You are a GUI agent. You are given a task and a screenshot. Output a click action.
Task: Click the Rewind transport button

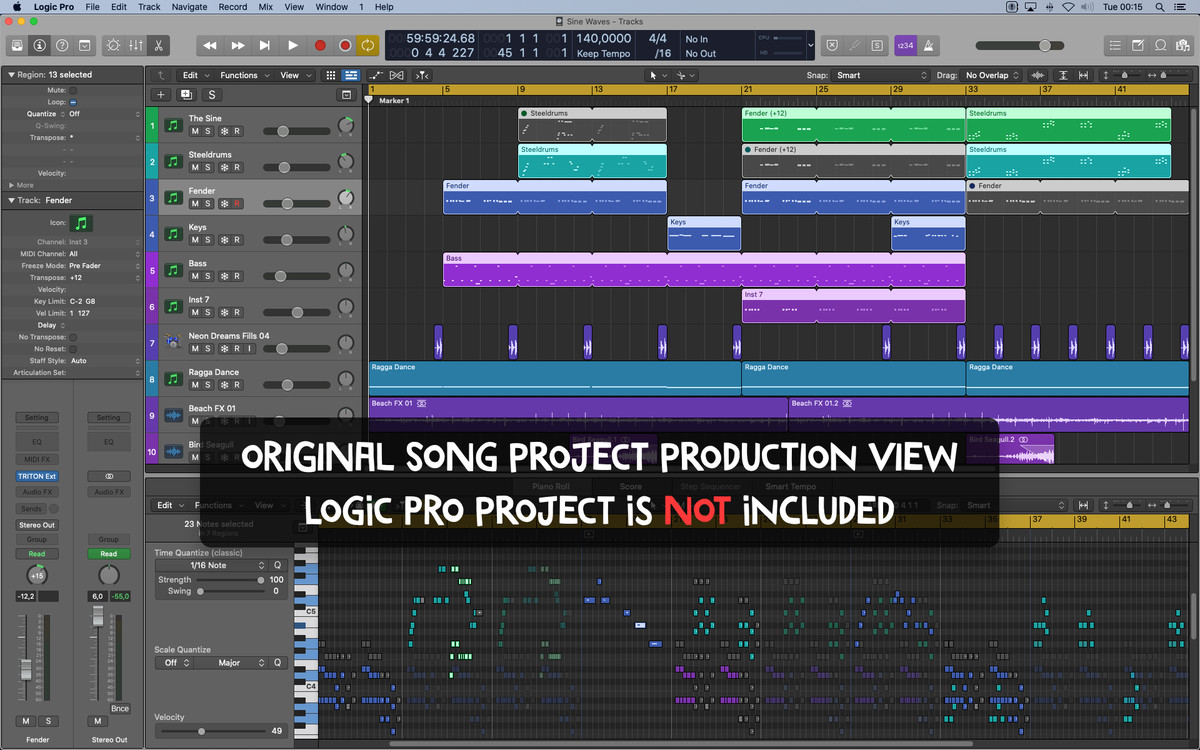point(210,45)
